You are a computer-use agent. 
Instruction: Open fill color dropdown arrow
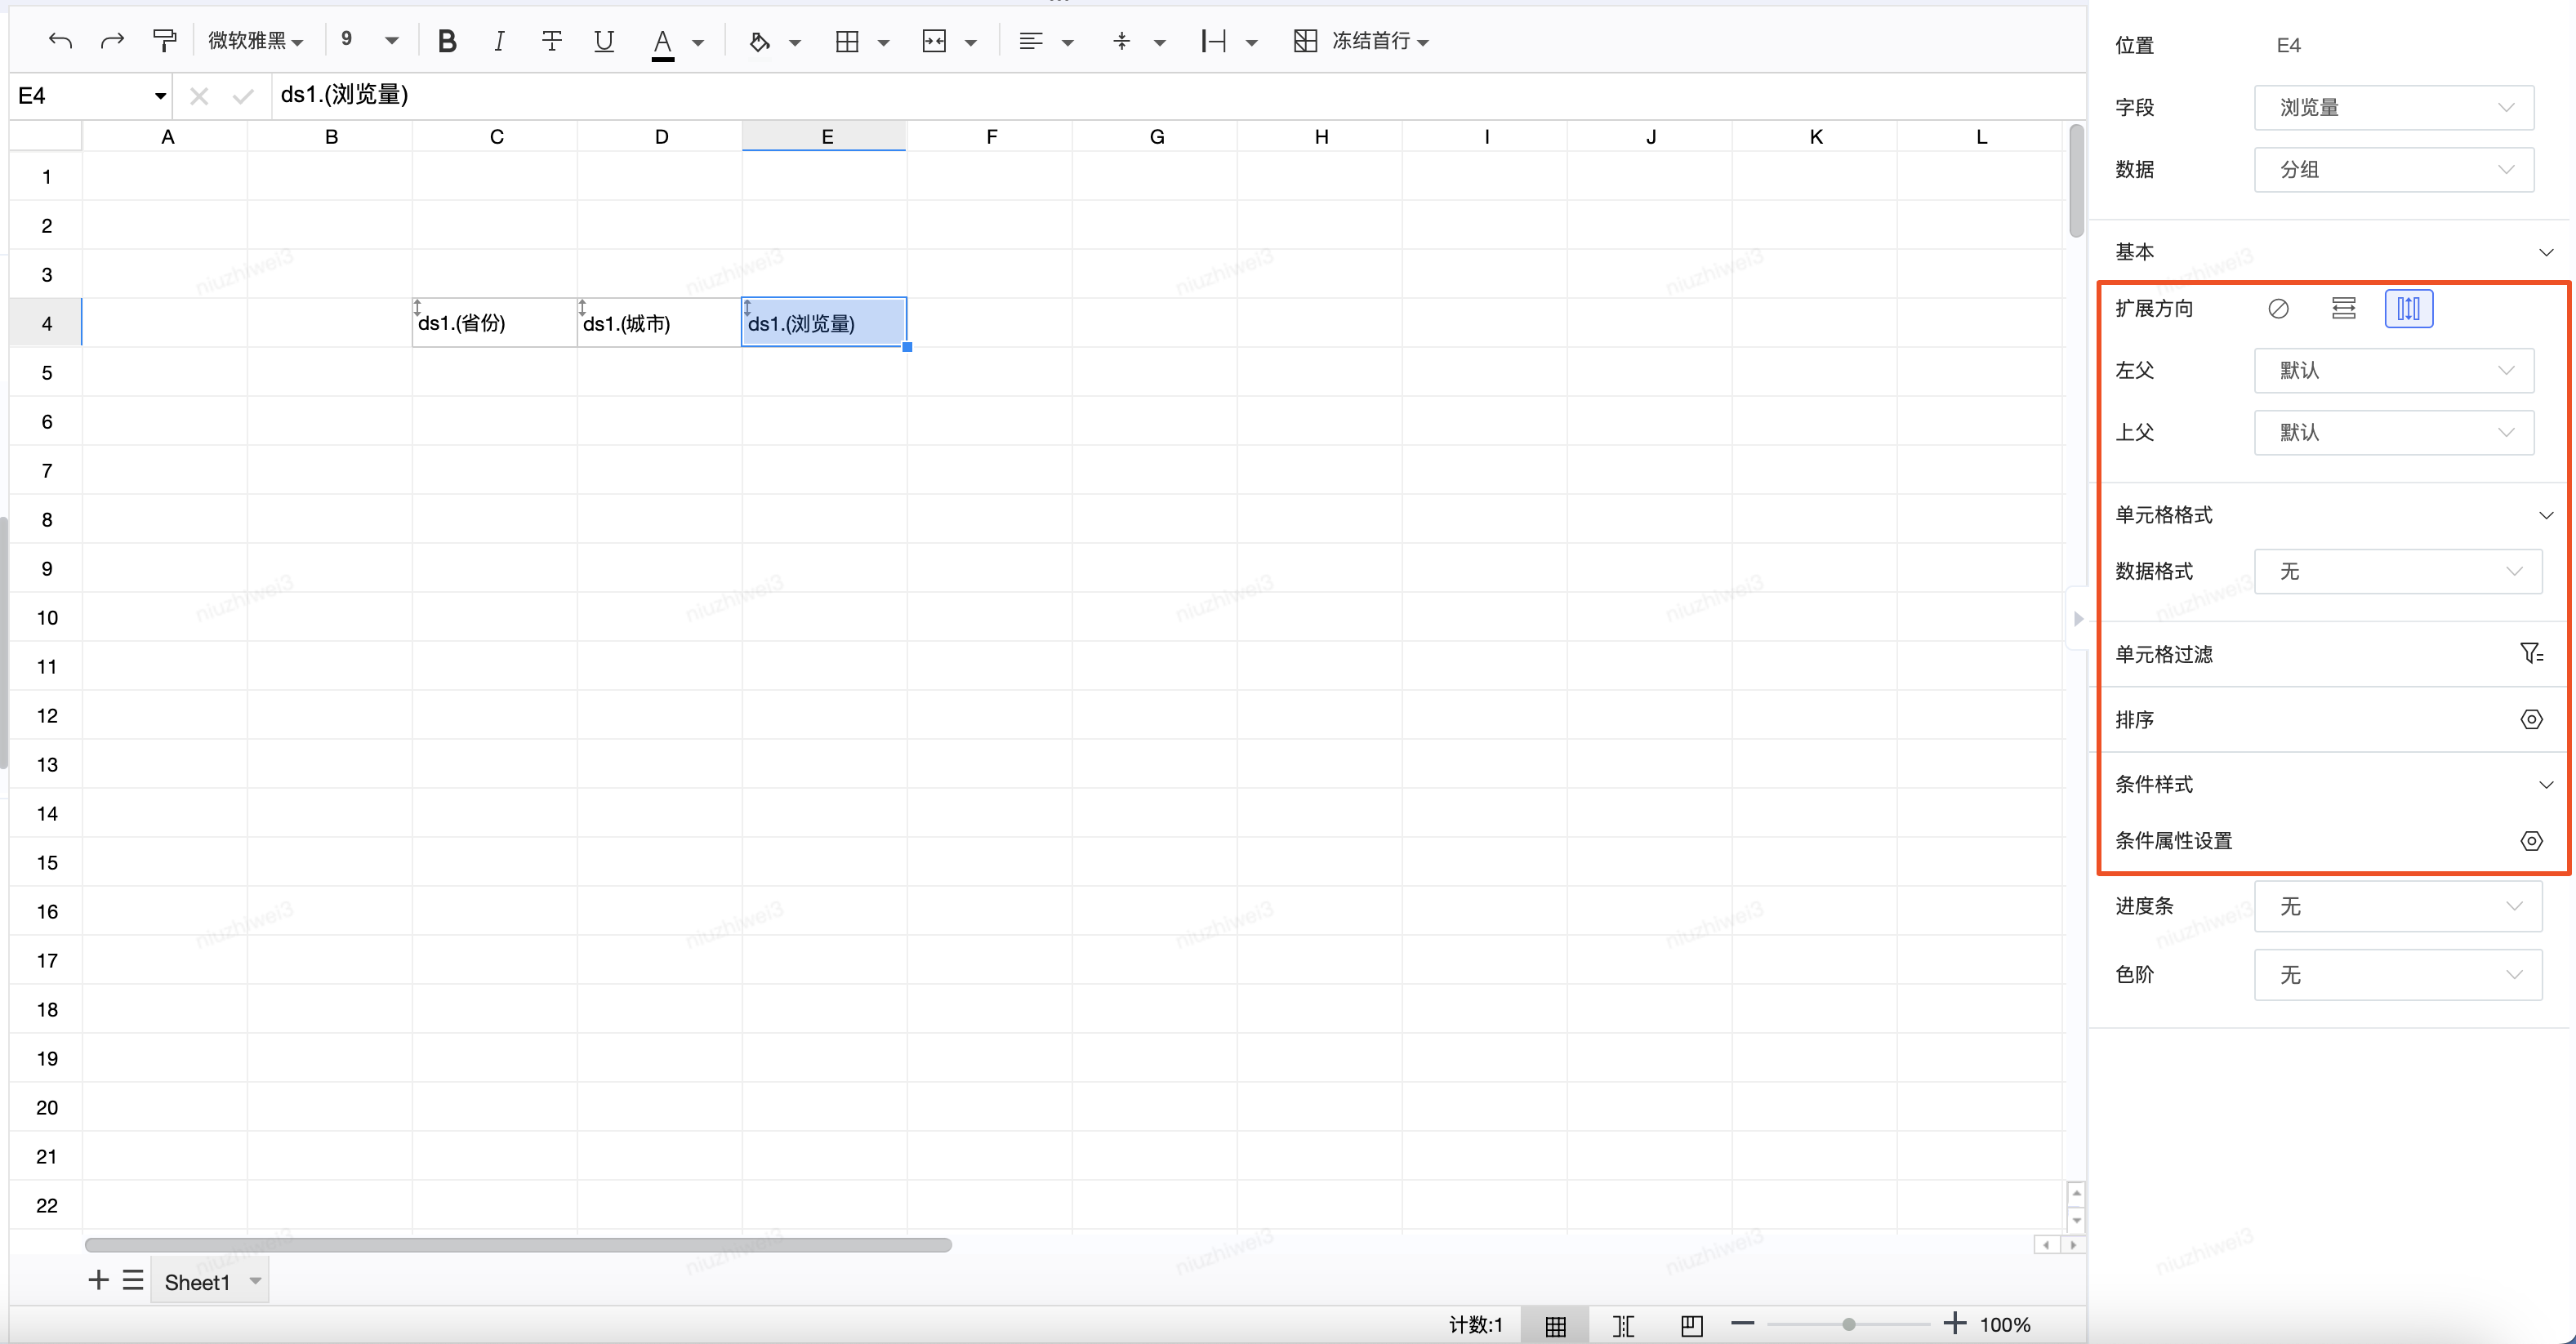795,43
